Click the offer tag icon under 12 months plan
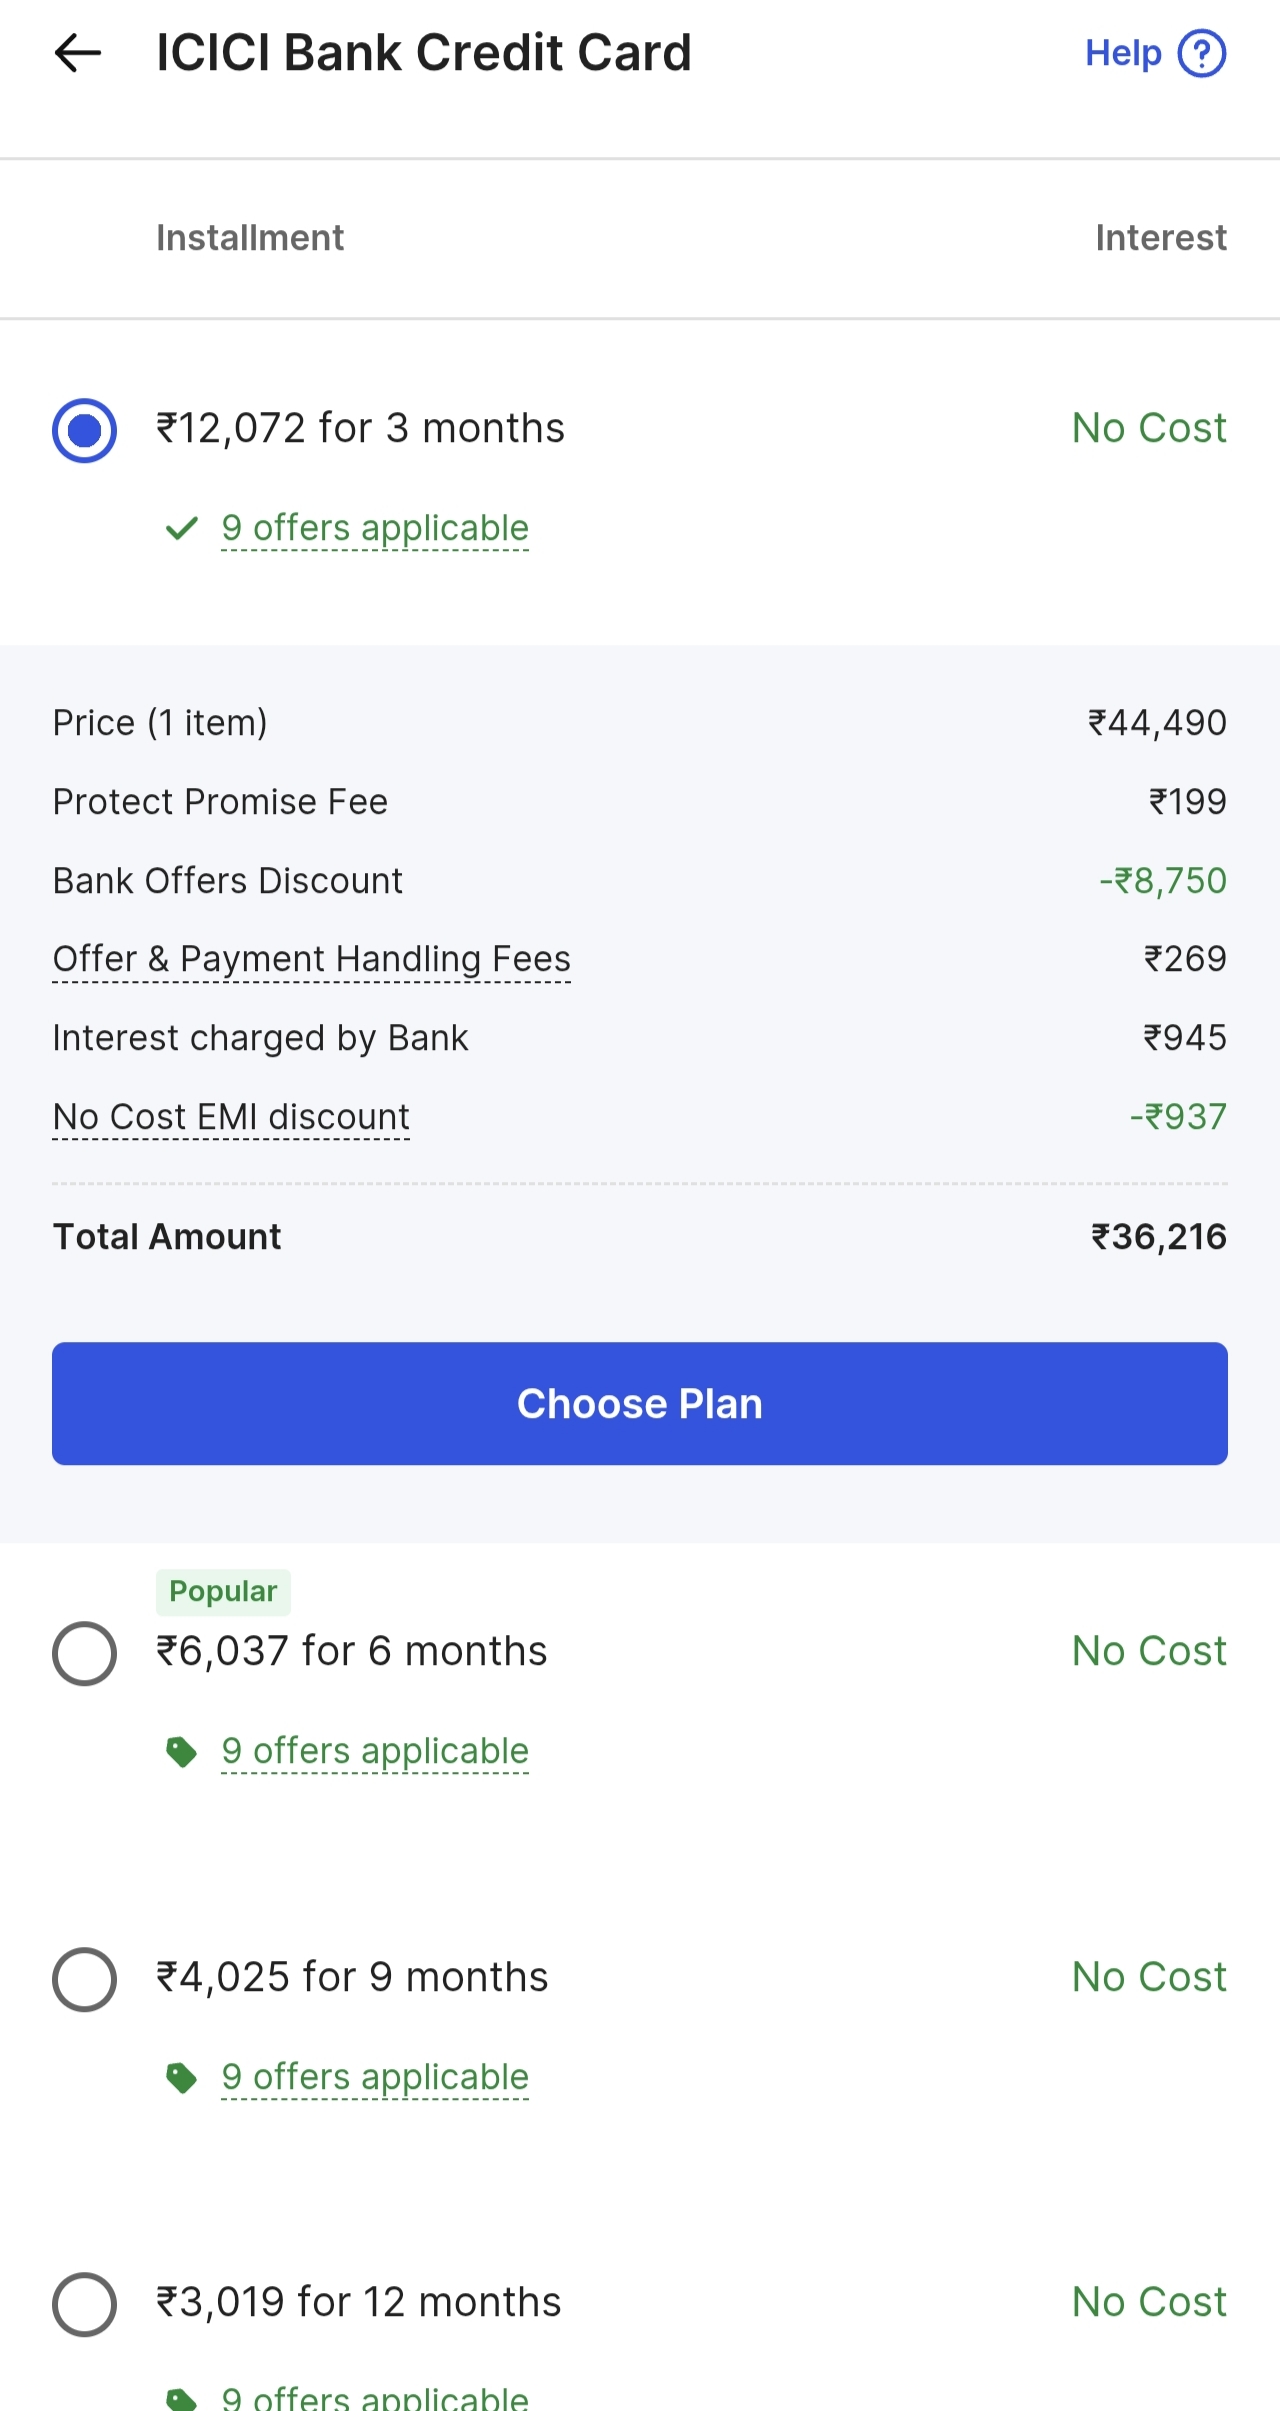Viewport: 1280px width, 2411px height. pos(181,2398)
